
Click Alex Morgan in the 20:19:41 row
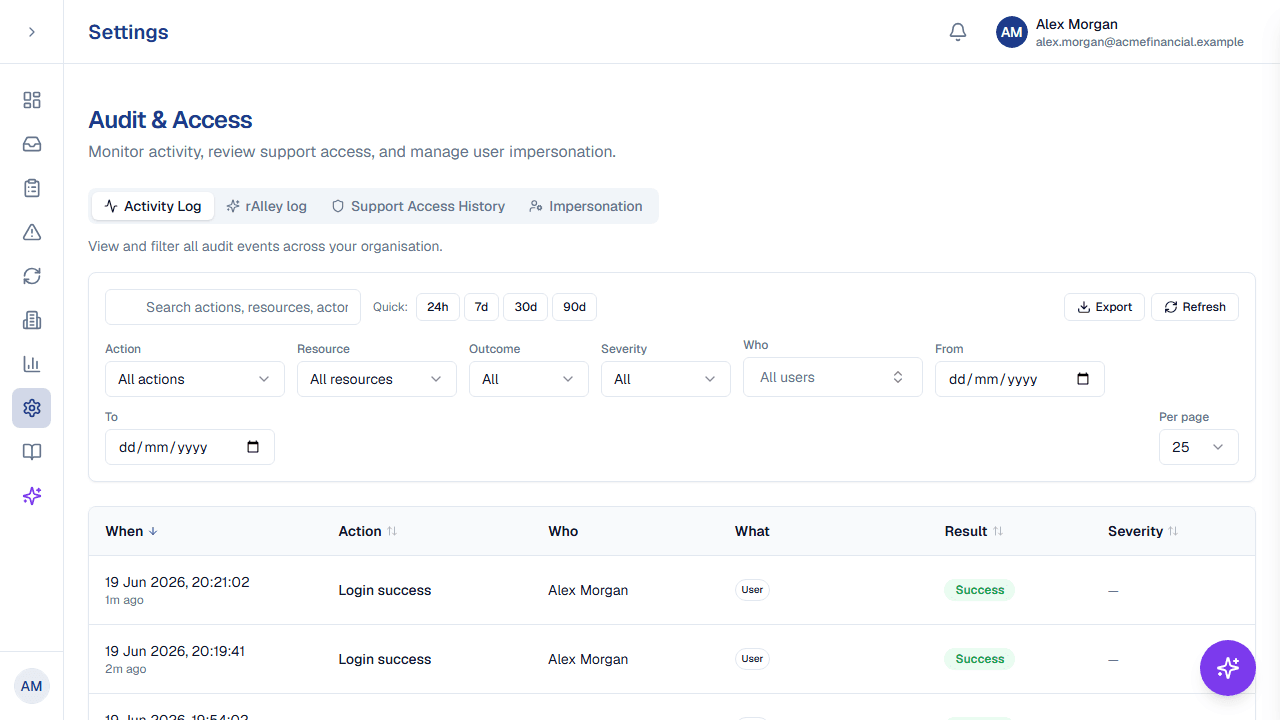pos(588,659)
